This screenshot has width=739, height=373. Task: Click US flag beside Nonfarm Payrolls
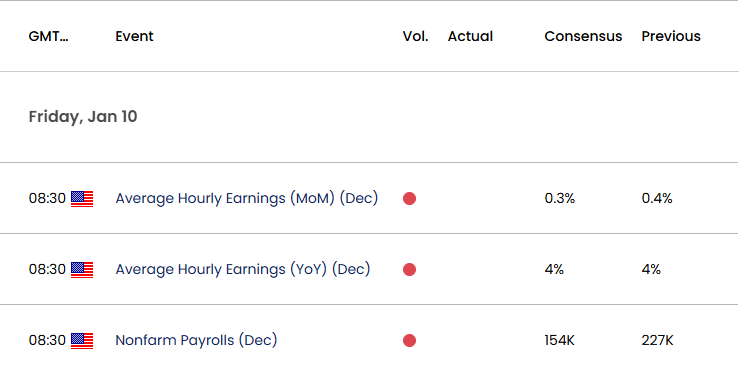pos(82,340)
